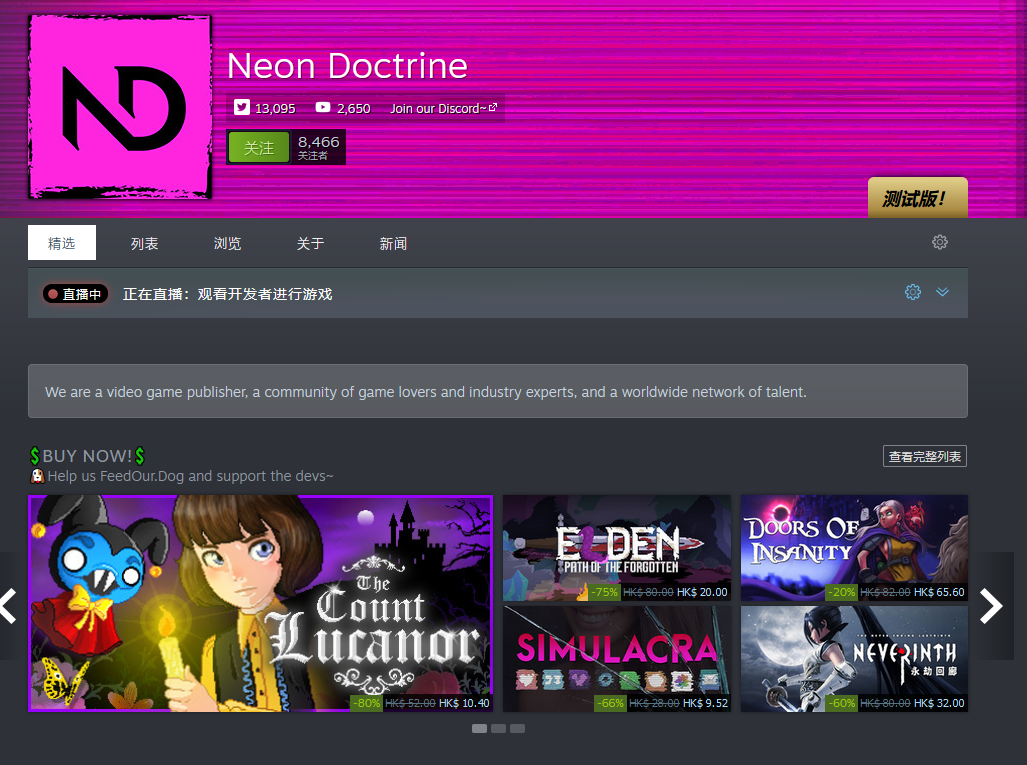
Task: Open the blue gear icon in broadcast bar
Action: (x=912, y=292)
